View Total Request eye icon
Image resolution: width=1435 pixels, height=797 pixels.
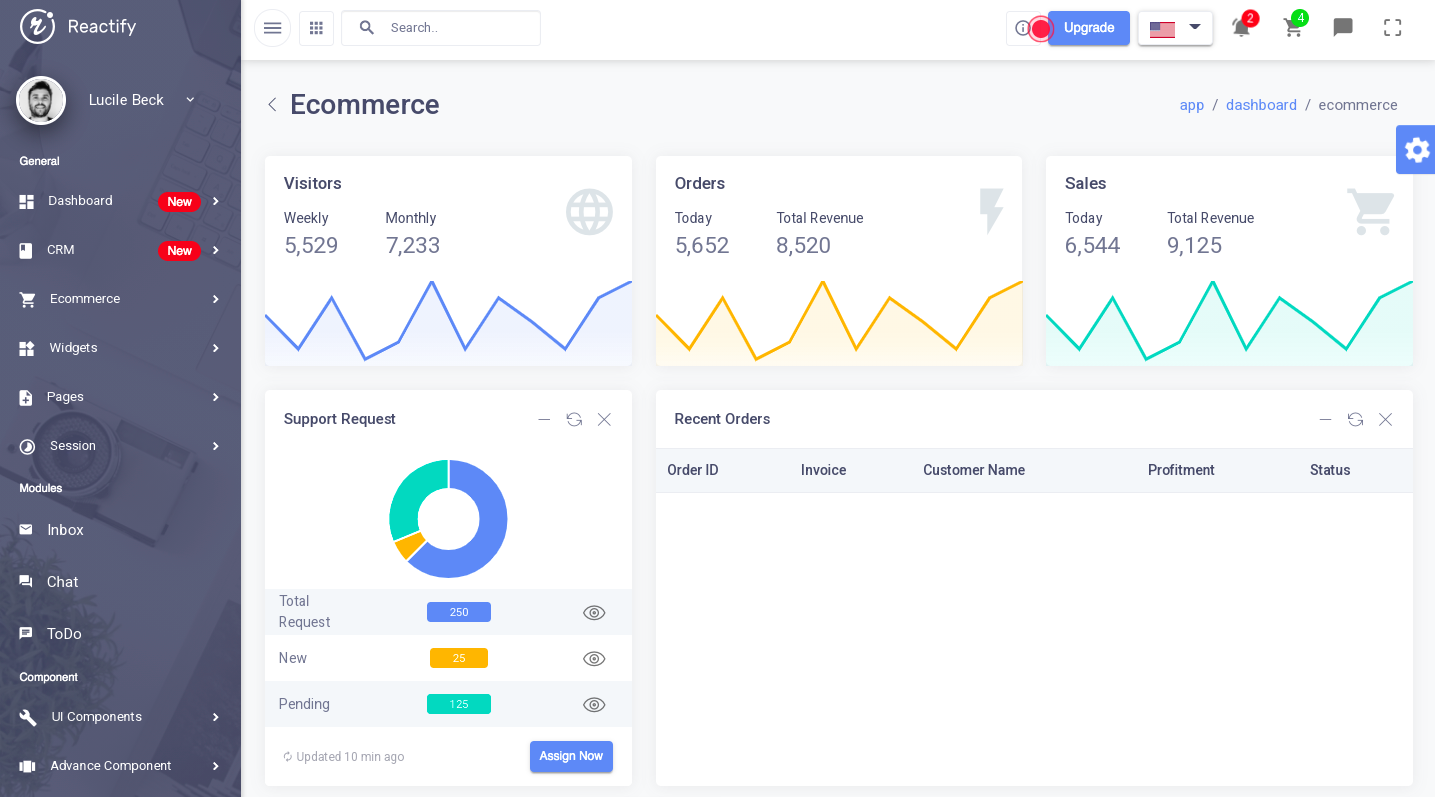pyautogui.click(x=594, y=612)
